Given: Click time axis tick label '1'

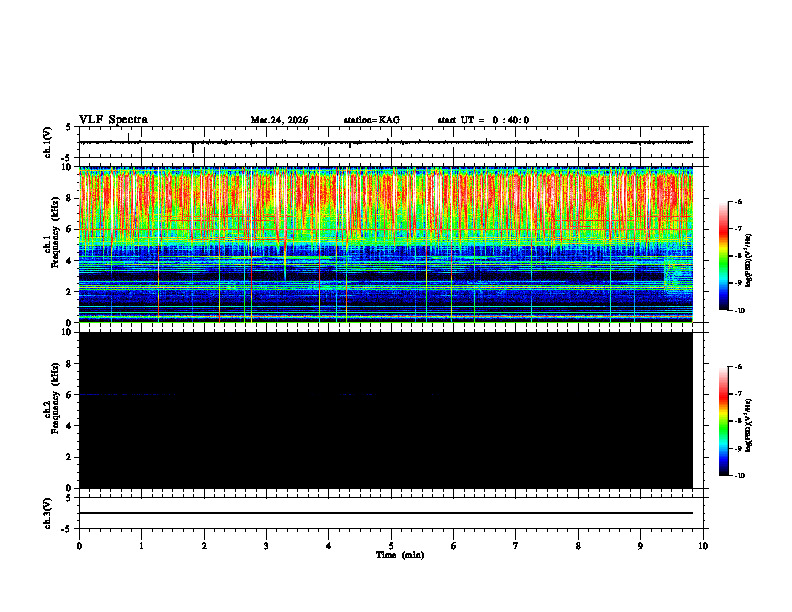Looking at the screenshot, I should 141,546.
